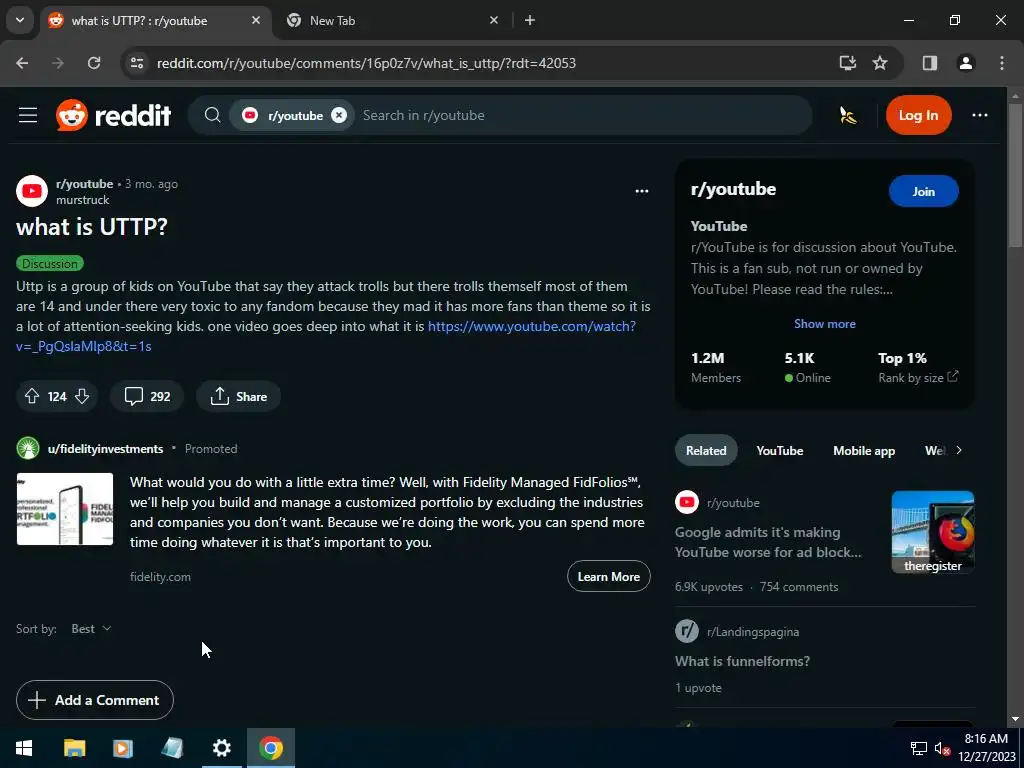Screen dimensions: 1024x768
Task: View site information icon in address bar
Action: pos(137,63)
